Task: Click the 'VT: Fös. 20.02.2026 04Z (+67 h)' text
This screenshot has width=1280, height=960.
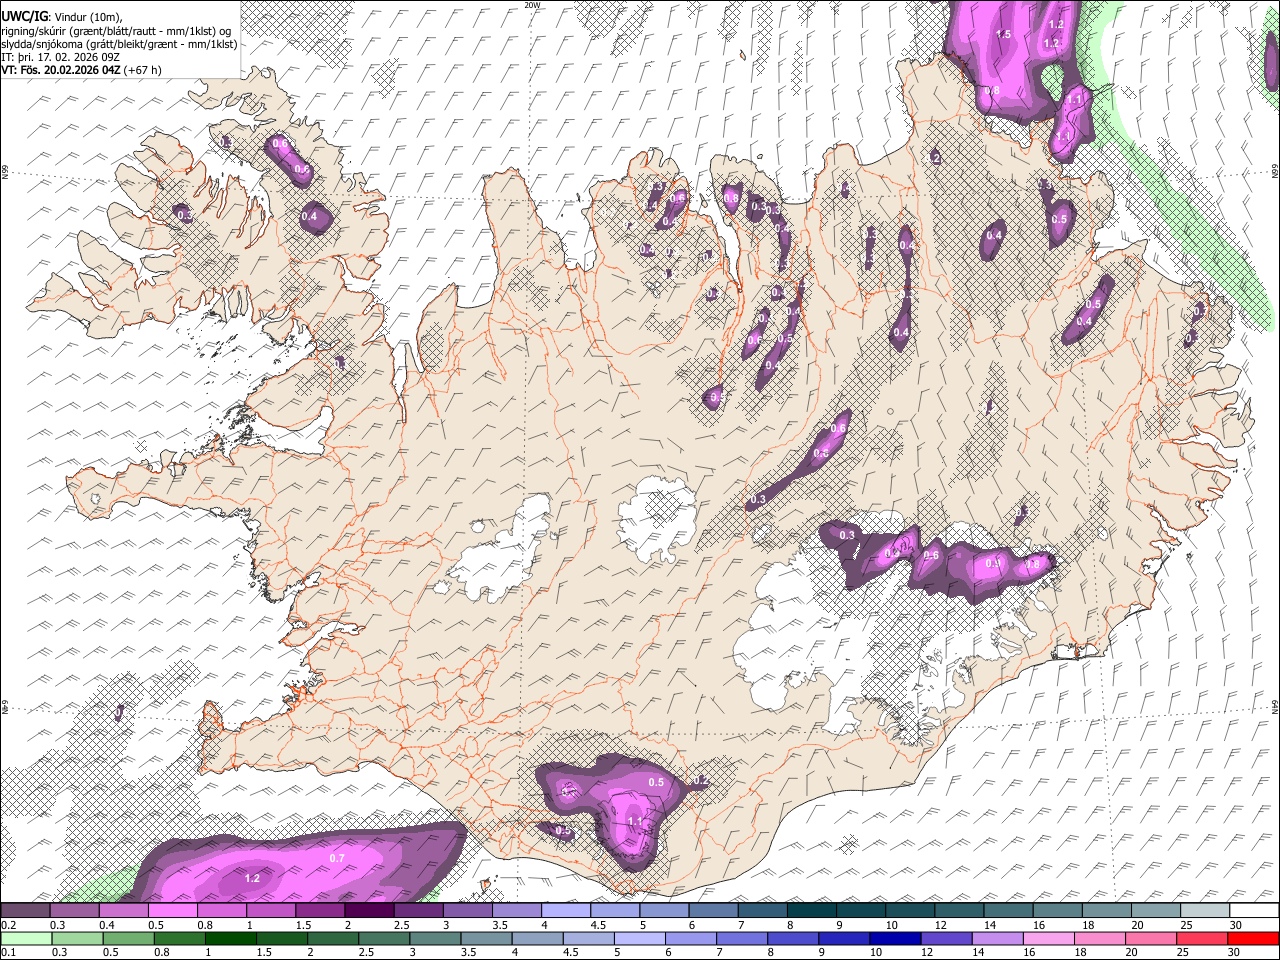Action: point(81,70)
